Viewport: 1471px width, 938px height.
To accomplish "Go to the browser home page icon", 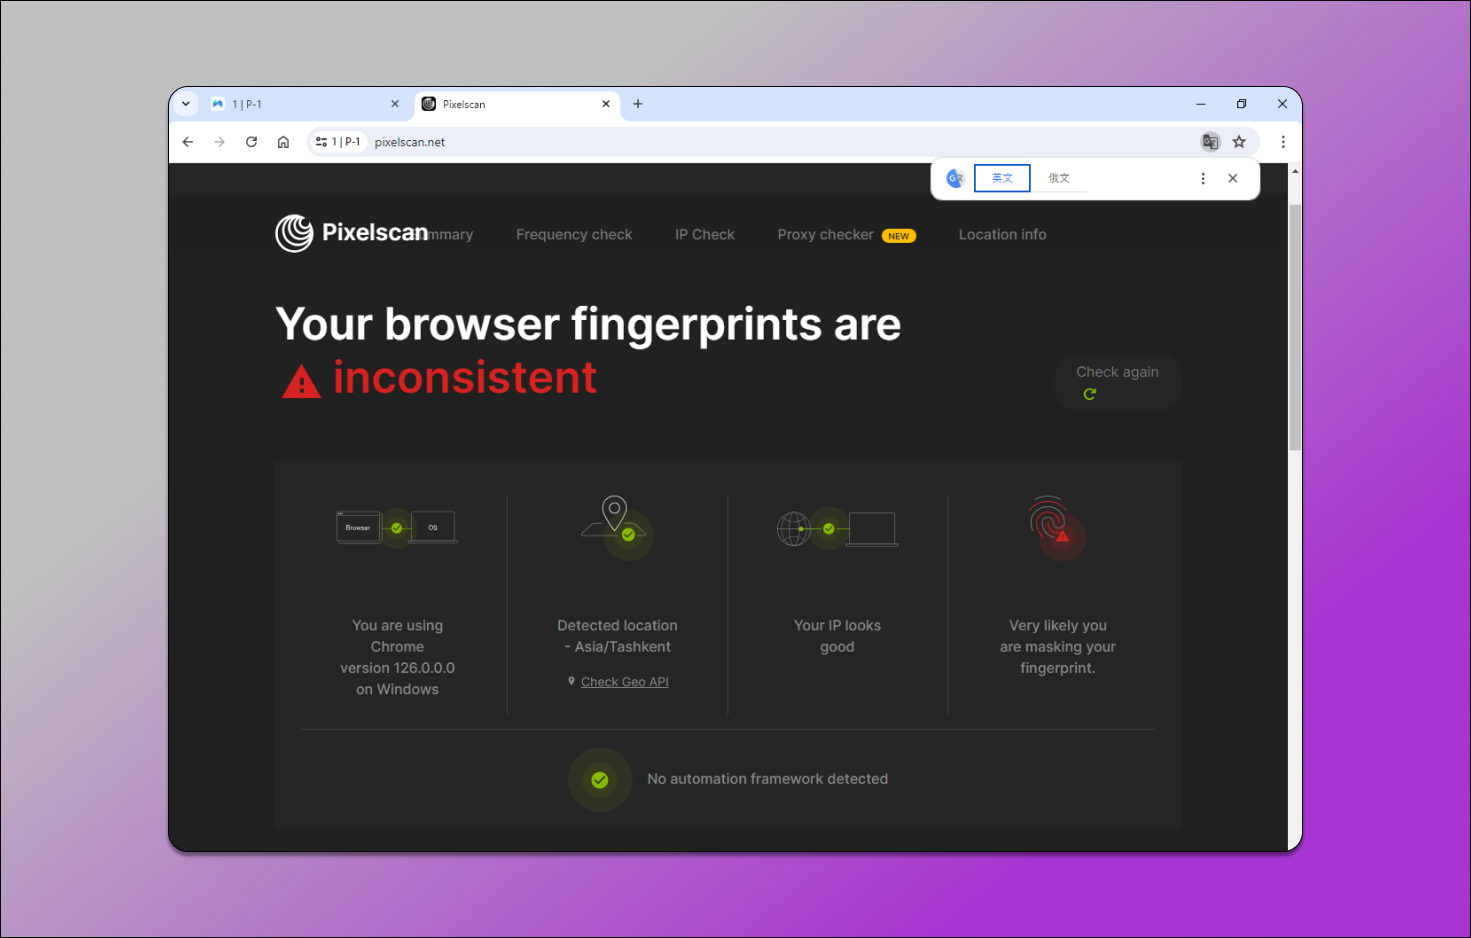I will (x=283, y=142).
